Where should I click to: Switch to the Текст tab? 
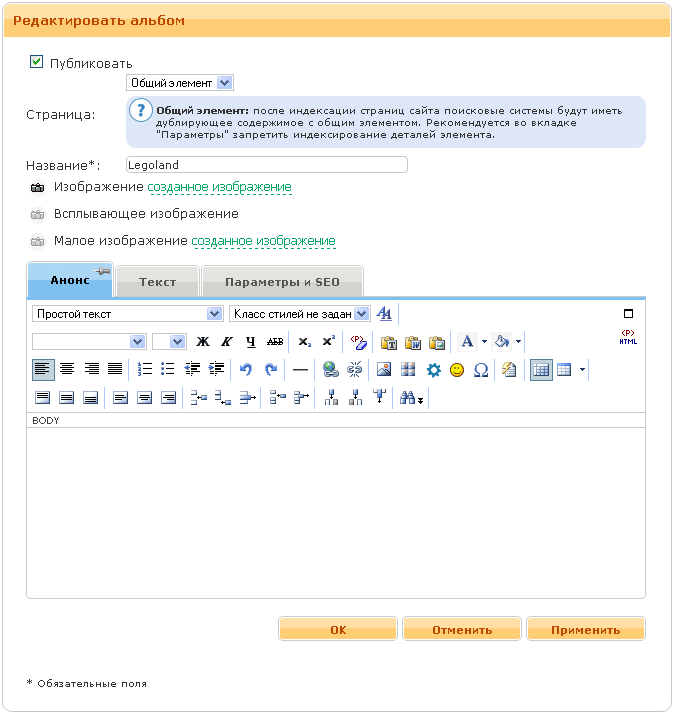[x=157, y=282]
